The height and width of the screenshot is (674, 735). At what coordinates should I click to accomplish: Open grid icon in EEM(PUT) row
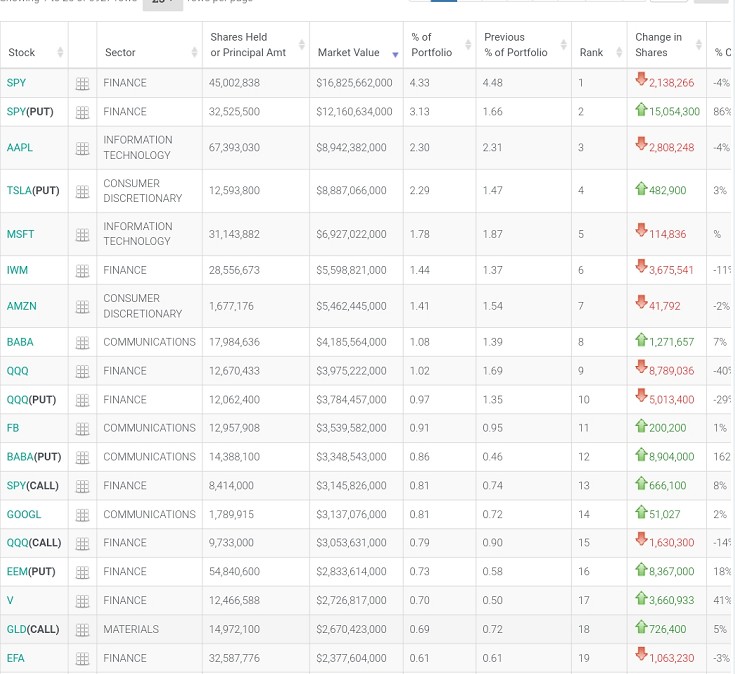pyautogui.click(x=82, y=572)
